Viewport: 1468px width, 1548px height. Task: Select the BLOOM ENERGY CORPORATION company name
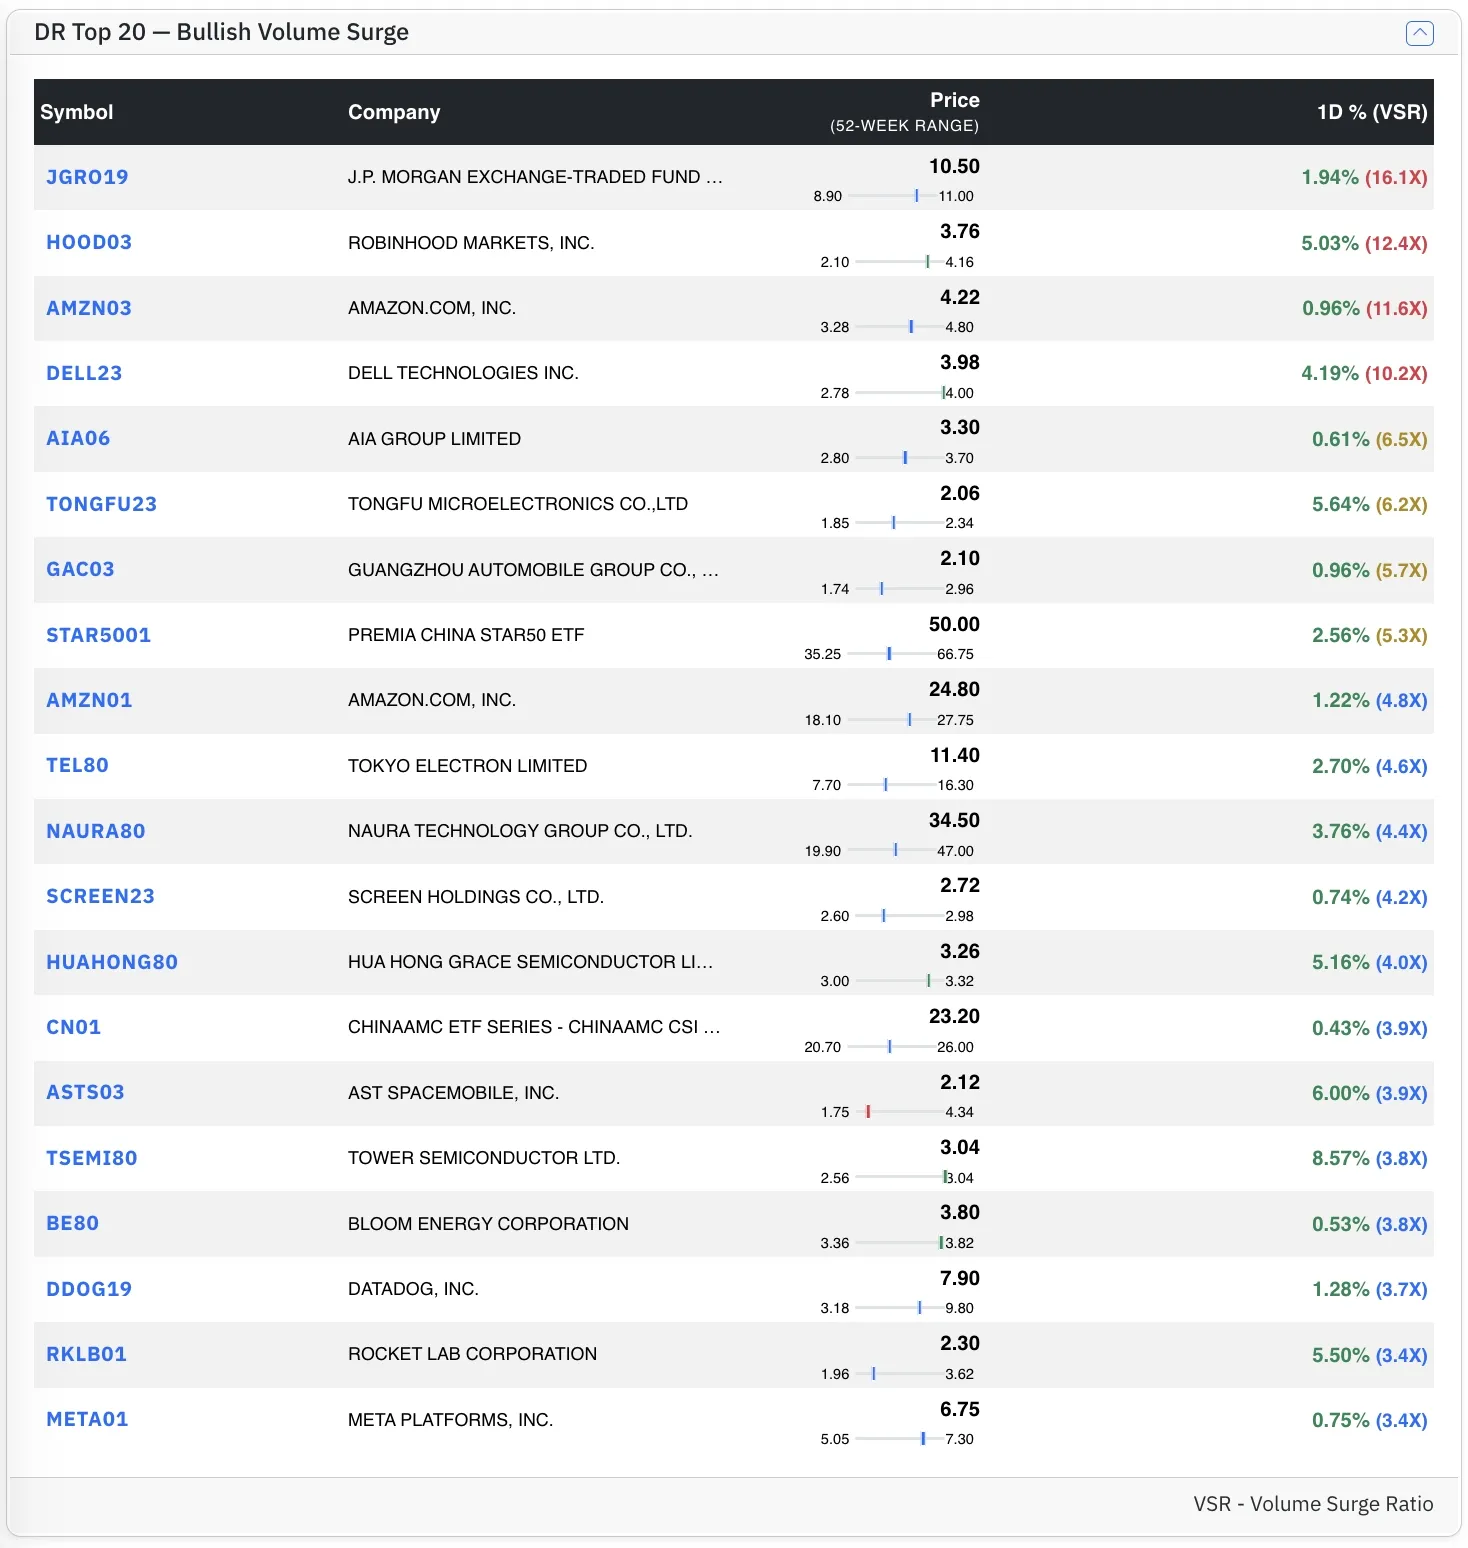[488, 1224]
